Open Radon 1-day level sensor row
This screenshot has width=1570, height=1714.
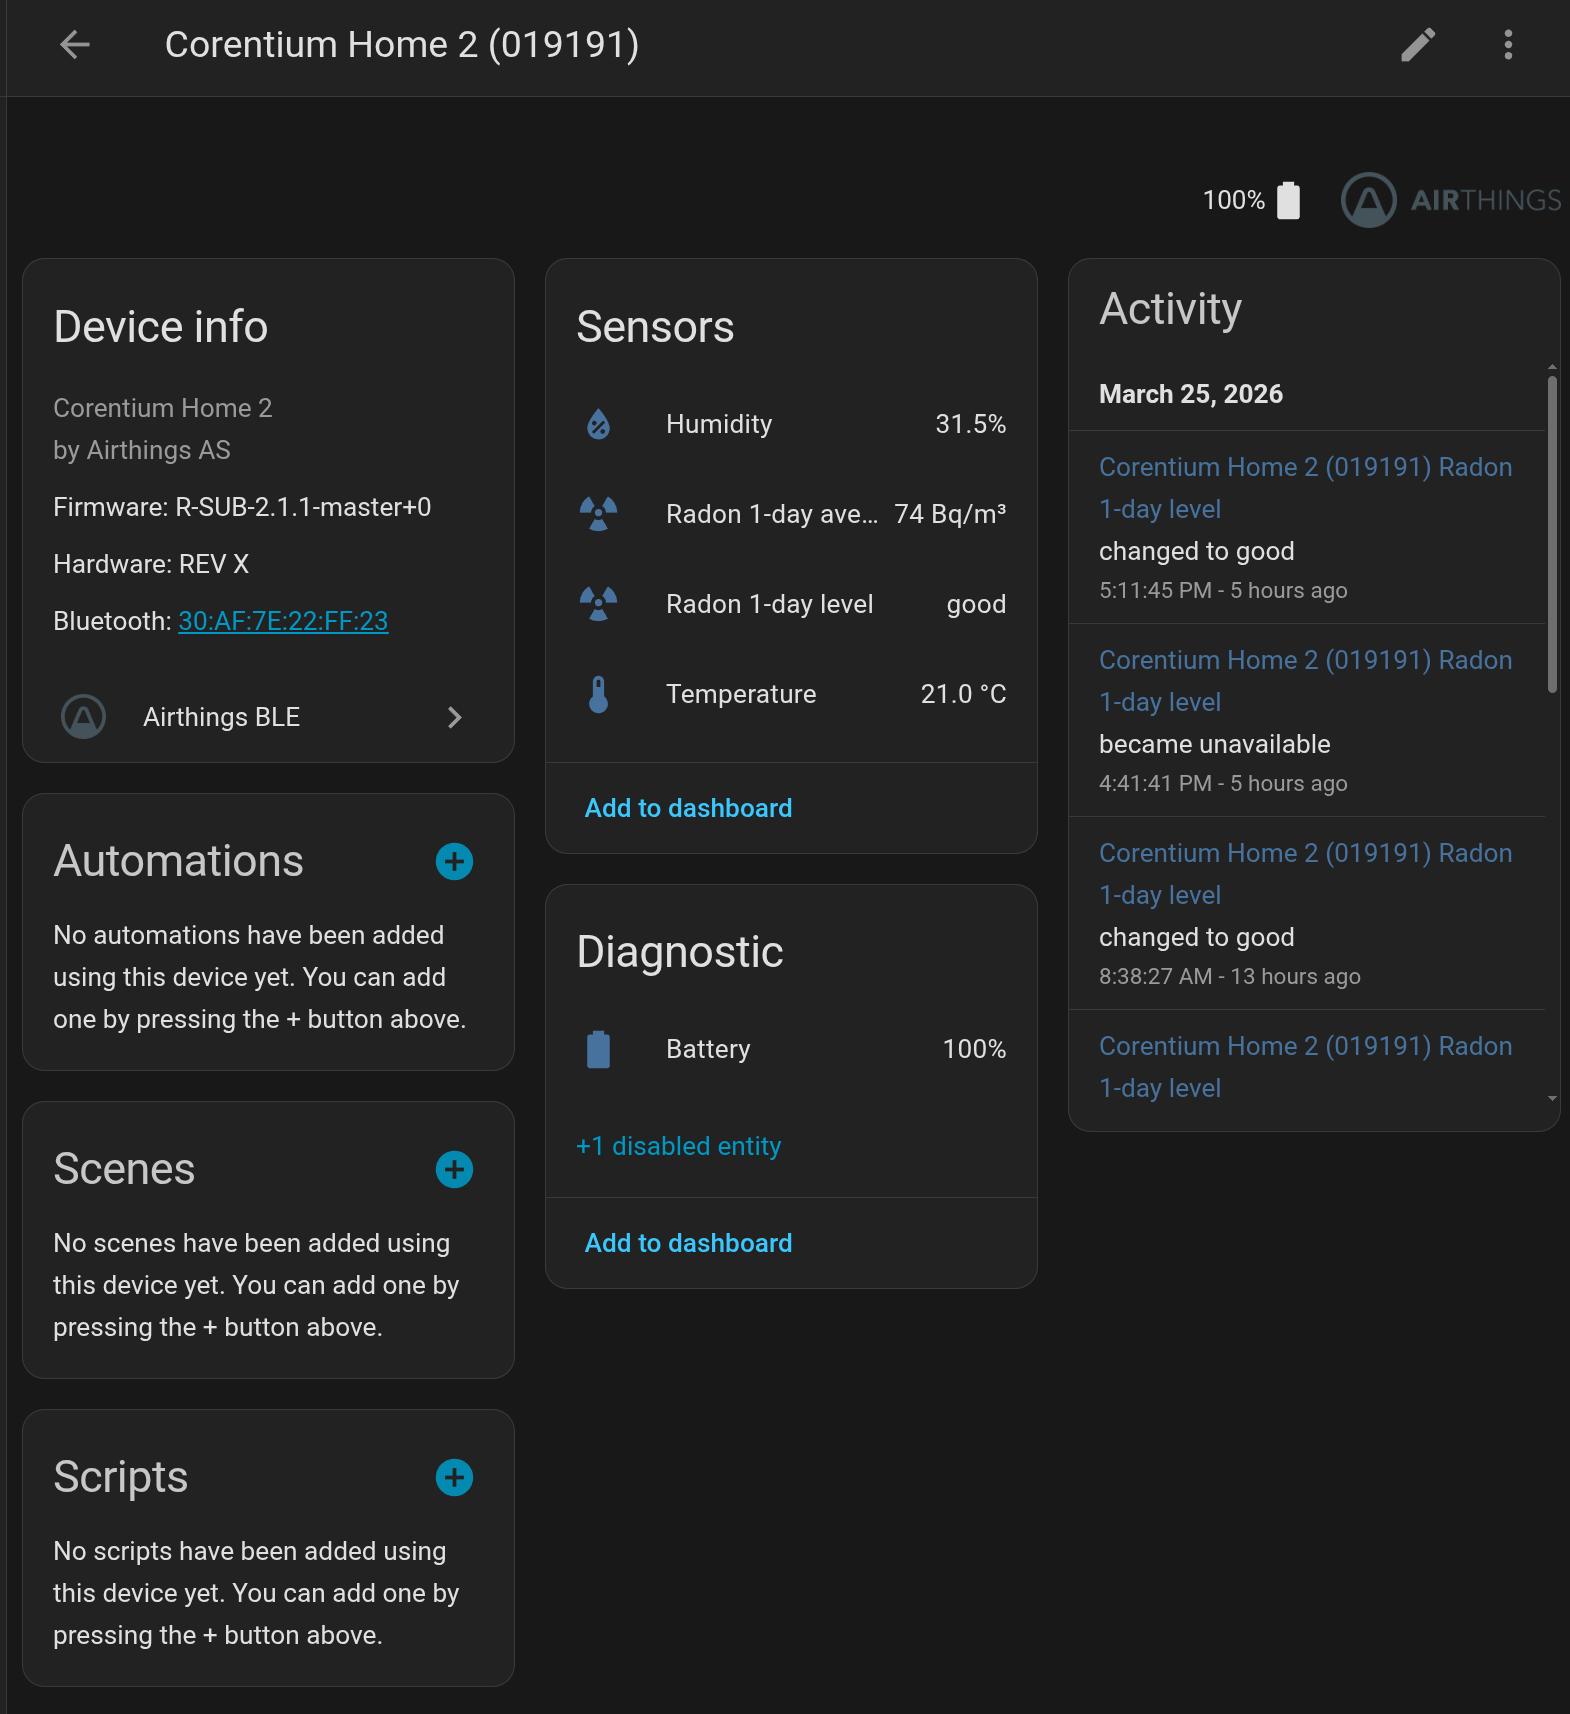click(791, 604)
